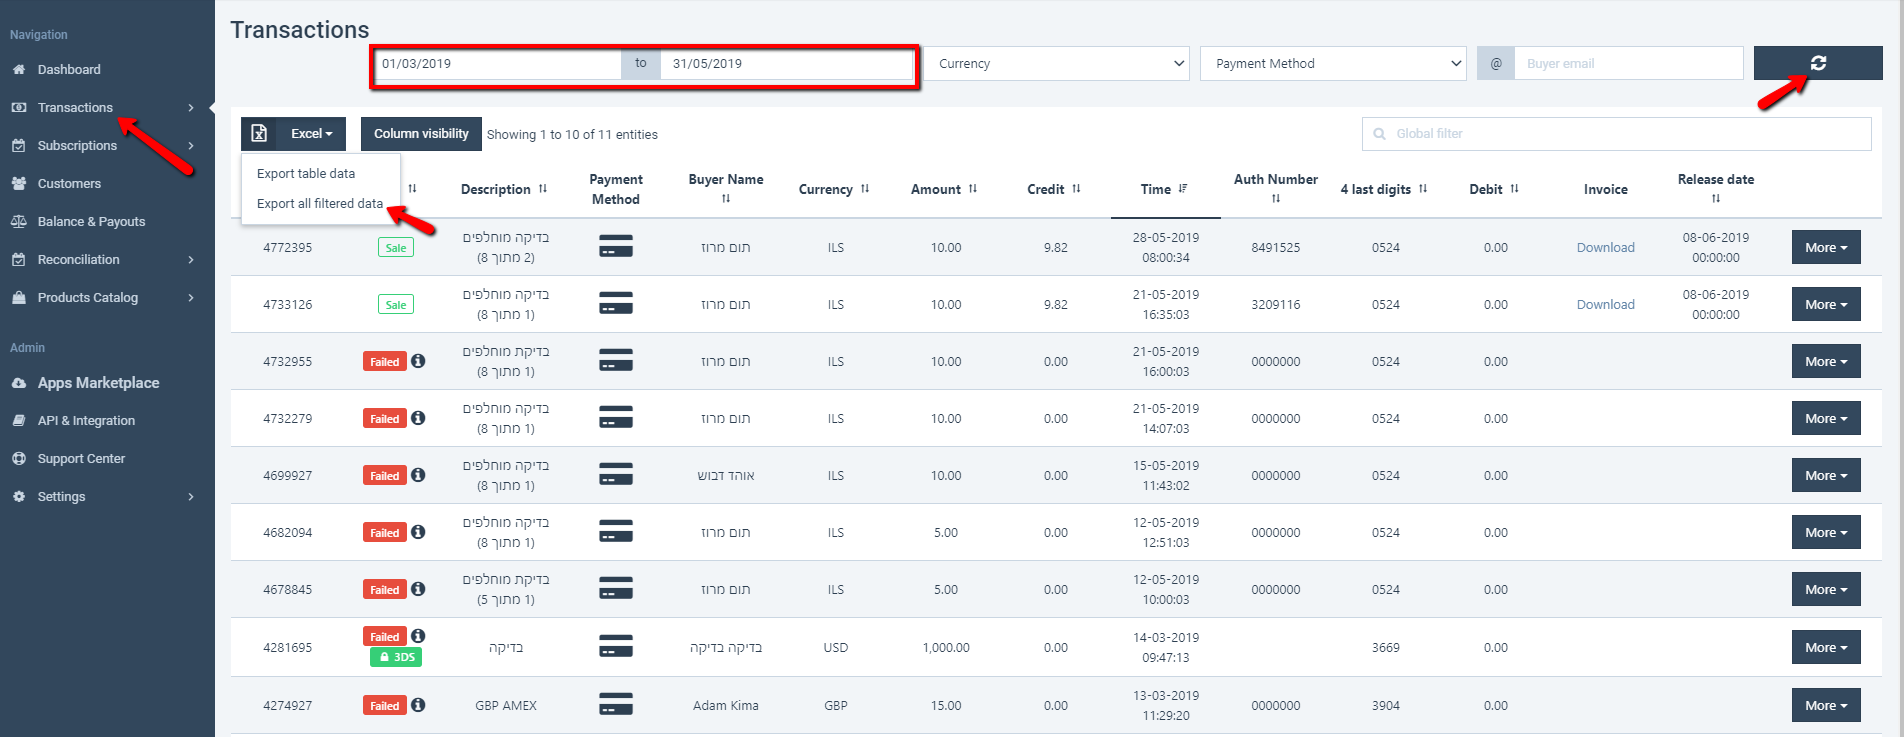Click the card icon for transaction 4281695
Viewport: 1904px width, 737px height.
[x=616, y=647]
